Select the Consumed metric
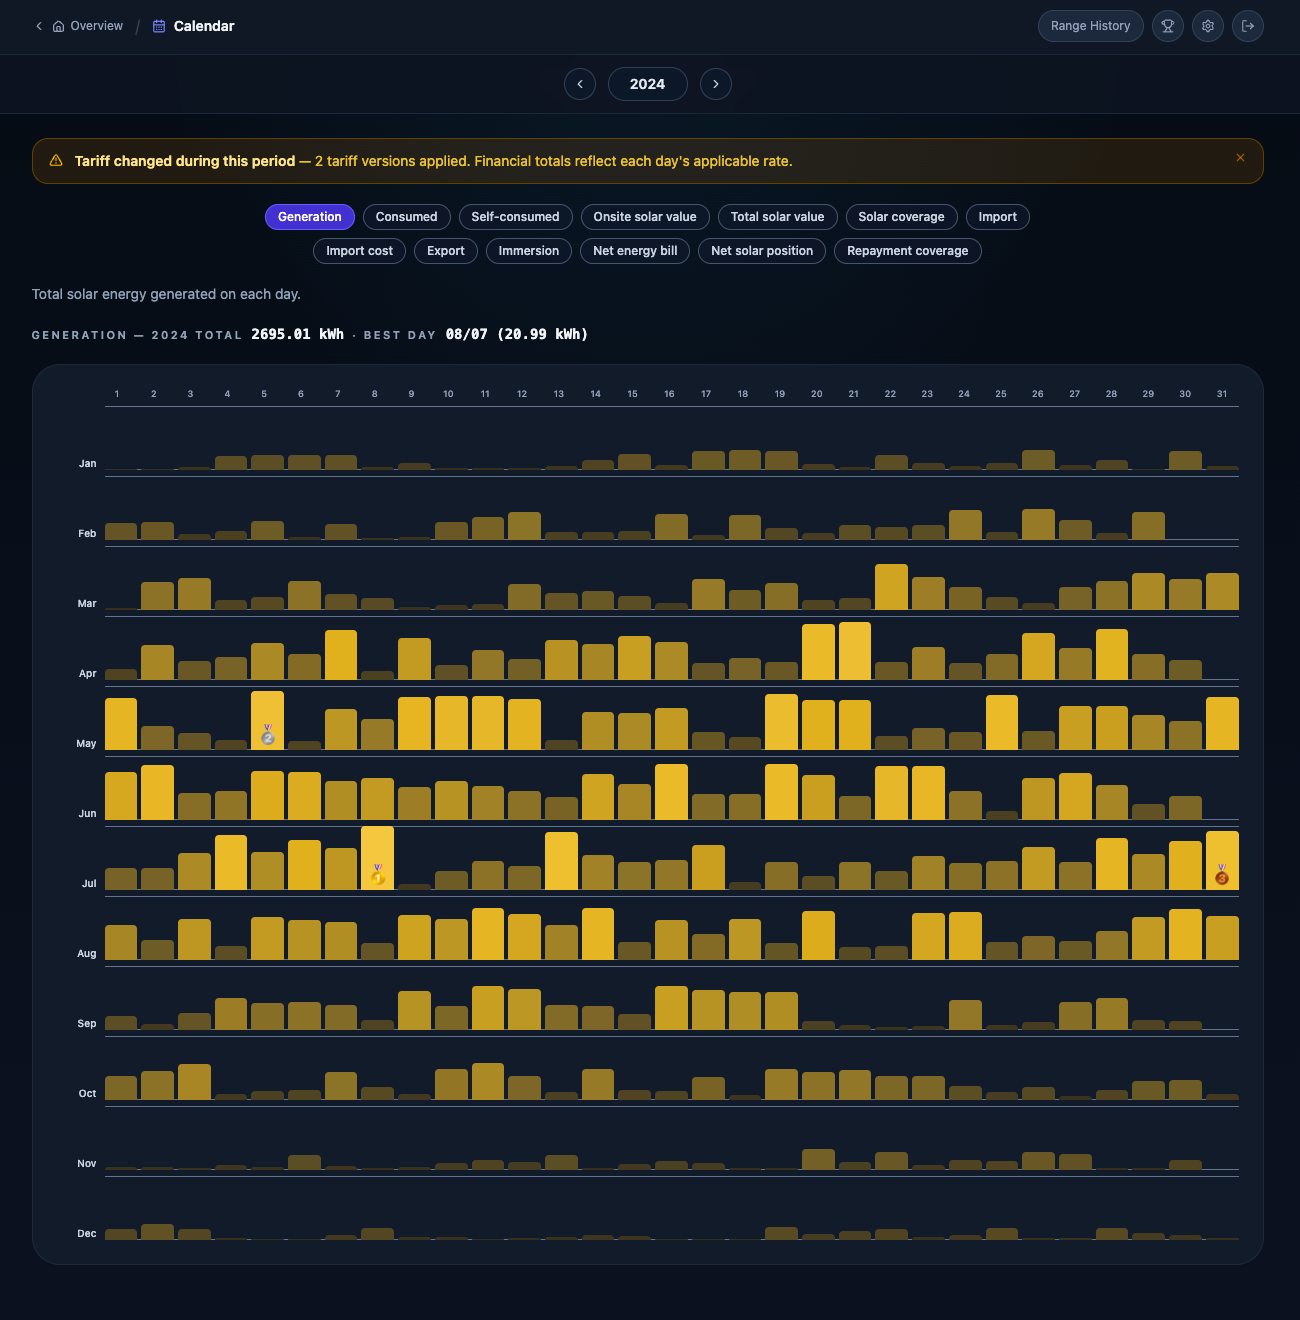 pos(407,217)
